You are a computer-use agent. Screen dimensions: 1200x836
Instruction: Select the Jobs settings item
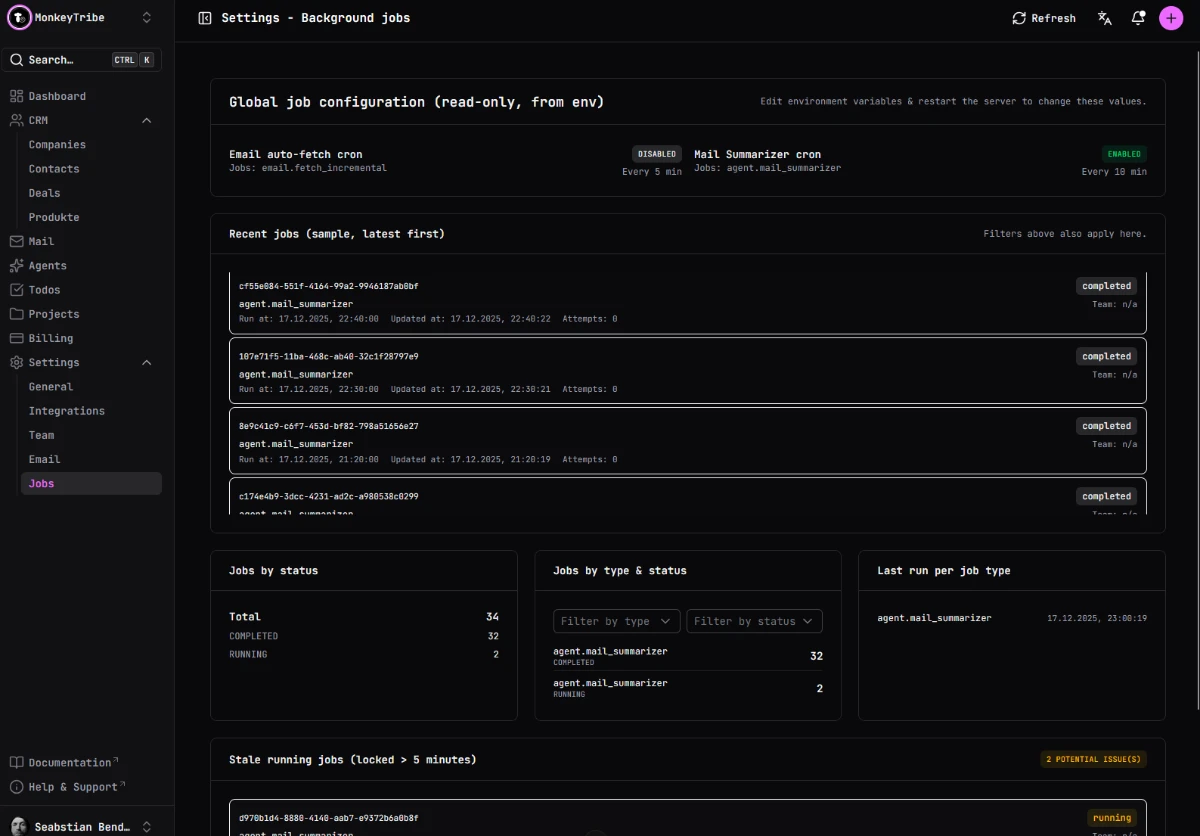pos(91,483)
